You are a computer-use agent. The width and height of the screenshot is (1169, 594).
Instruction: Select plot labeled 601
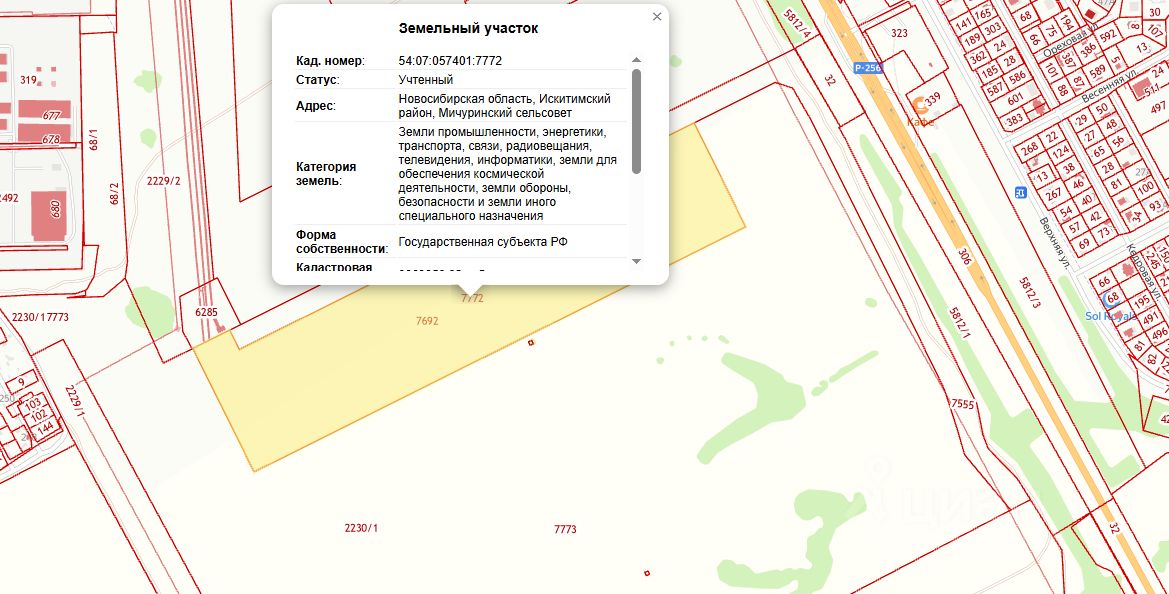click(x=1015, y=100)
